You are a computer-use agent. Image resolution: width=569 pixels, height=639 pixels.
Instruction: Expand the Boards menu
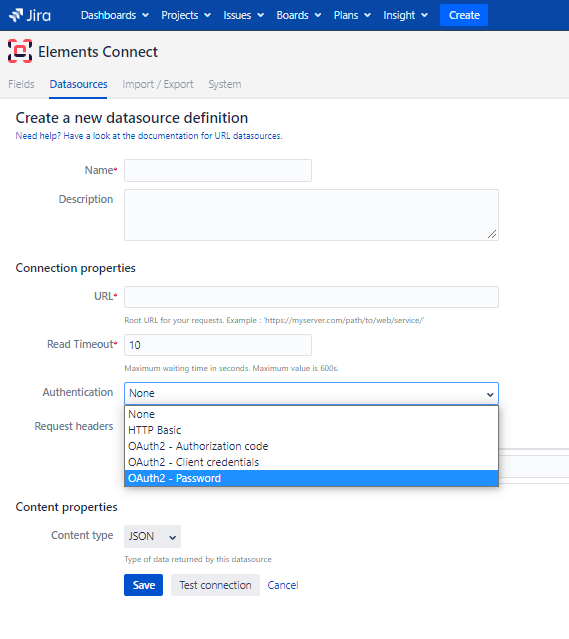coord(299,15)
